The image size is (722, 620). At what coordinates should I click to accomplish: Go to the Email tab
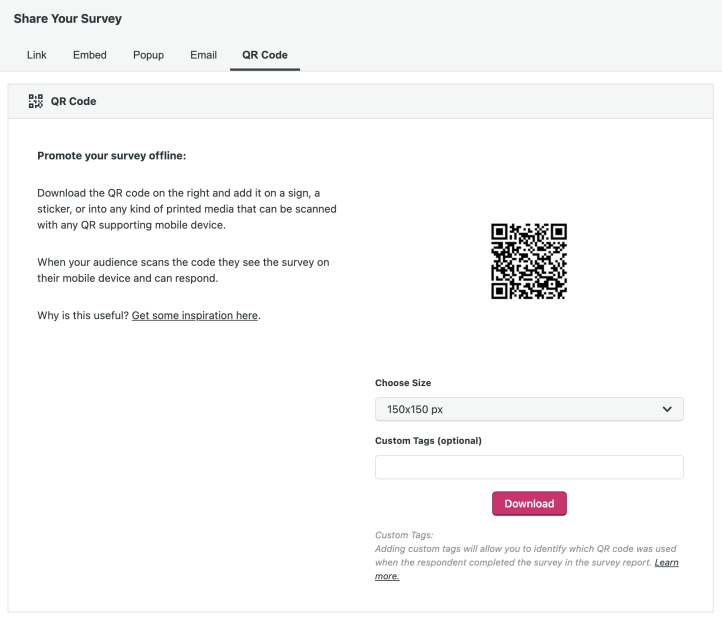tap(203, 55)
